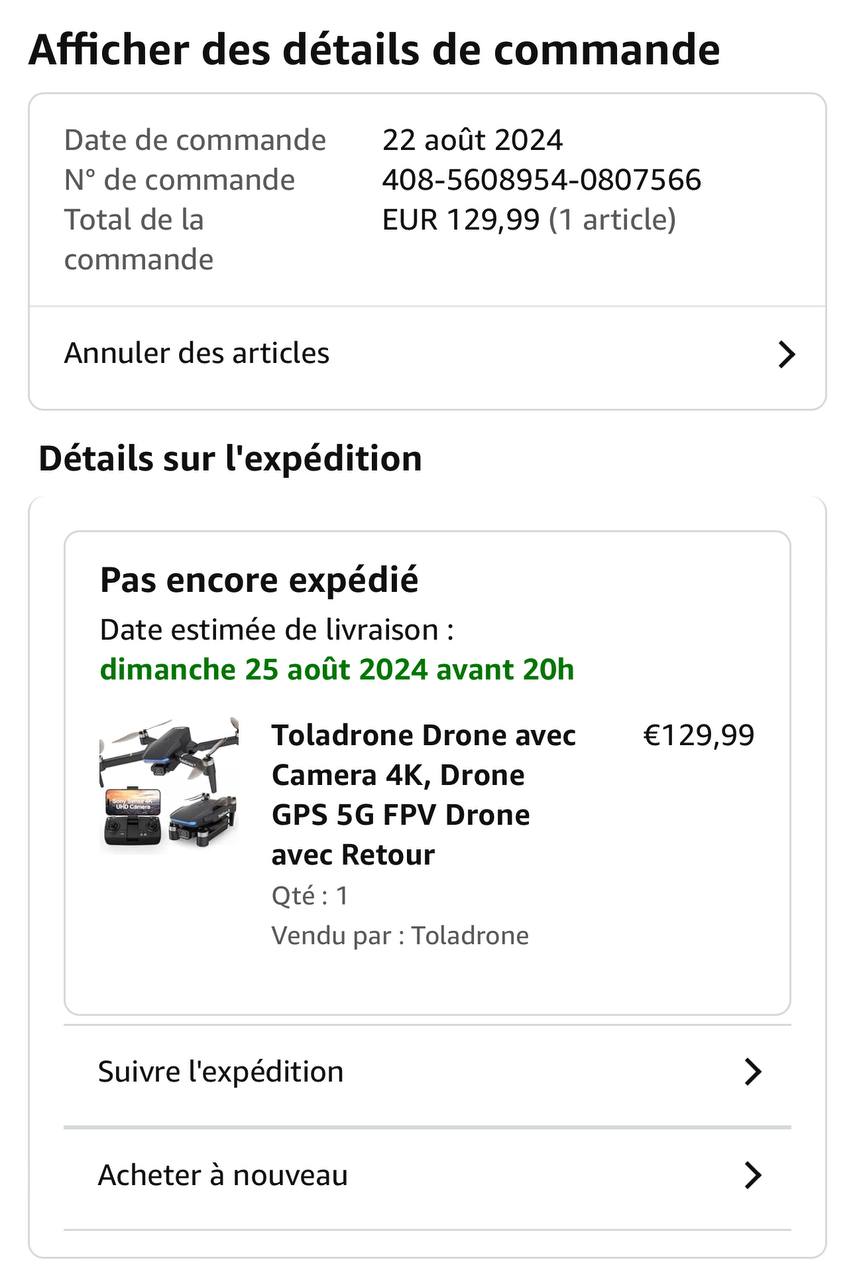Image resolution: width=855 pixels, height=1280 pixels.
Task: Tap the arrow next to Suivre l'expédition
Action: (753, 1072)
